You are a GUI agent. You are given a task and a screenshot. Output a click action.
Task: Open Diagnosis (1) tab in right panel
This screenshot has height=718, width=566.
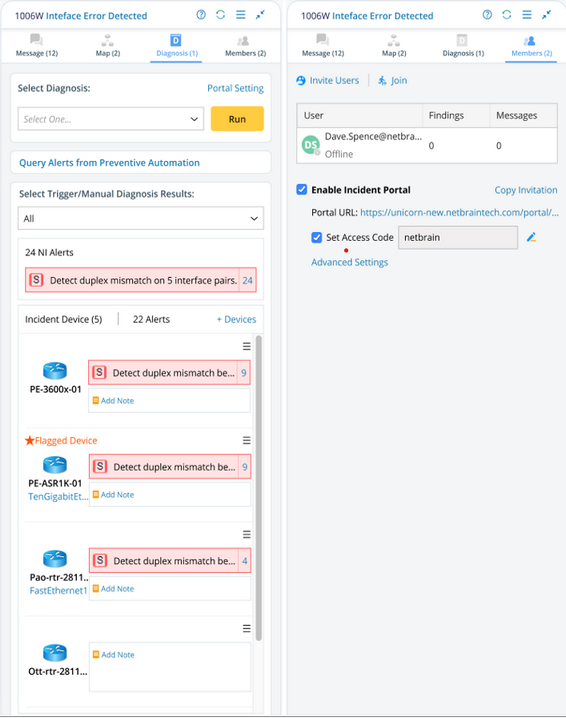tap(463, 45)
